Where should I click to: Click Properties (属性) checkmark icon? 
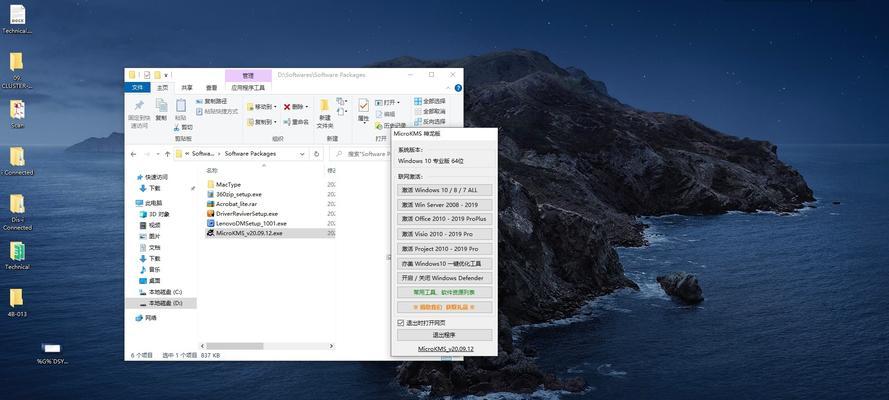363,109
